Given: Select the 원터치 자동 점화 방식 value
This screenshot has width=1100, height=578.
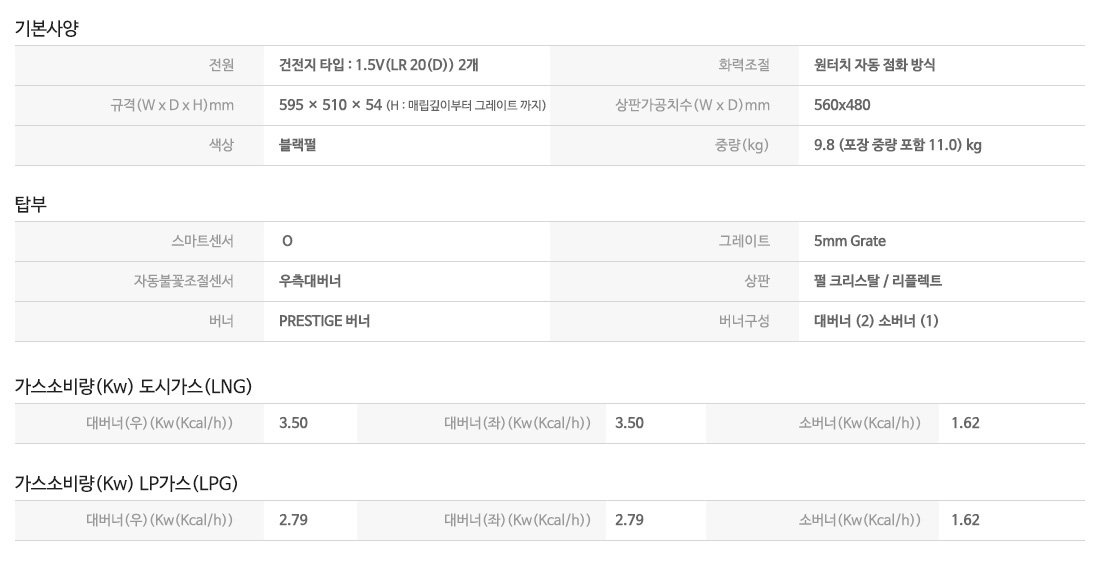Looking at the screenshot, I should coord(875,66).
